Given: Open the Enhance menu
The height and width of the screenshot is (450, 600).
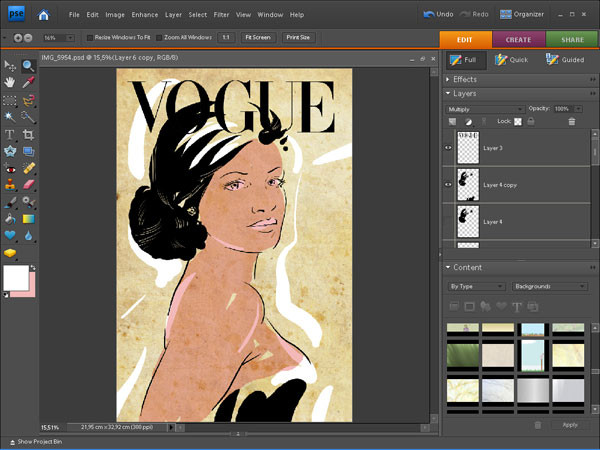Looking at the screenshot, I should pos(145,15).
